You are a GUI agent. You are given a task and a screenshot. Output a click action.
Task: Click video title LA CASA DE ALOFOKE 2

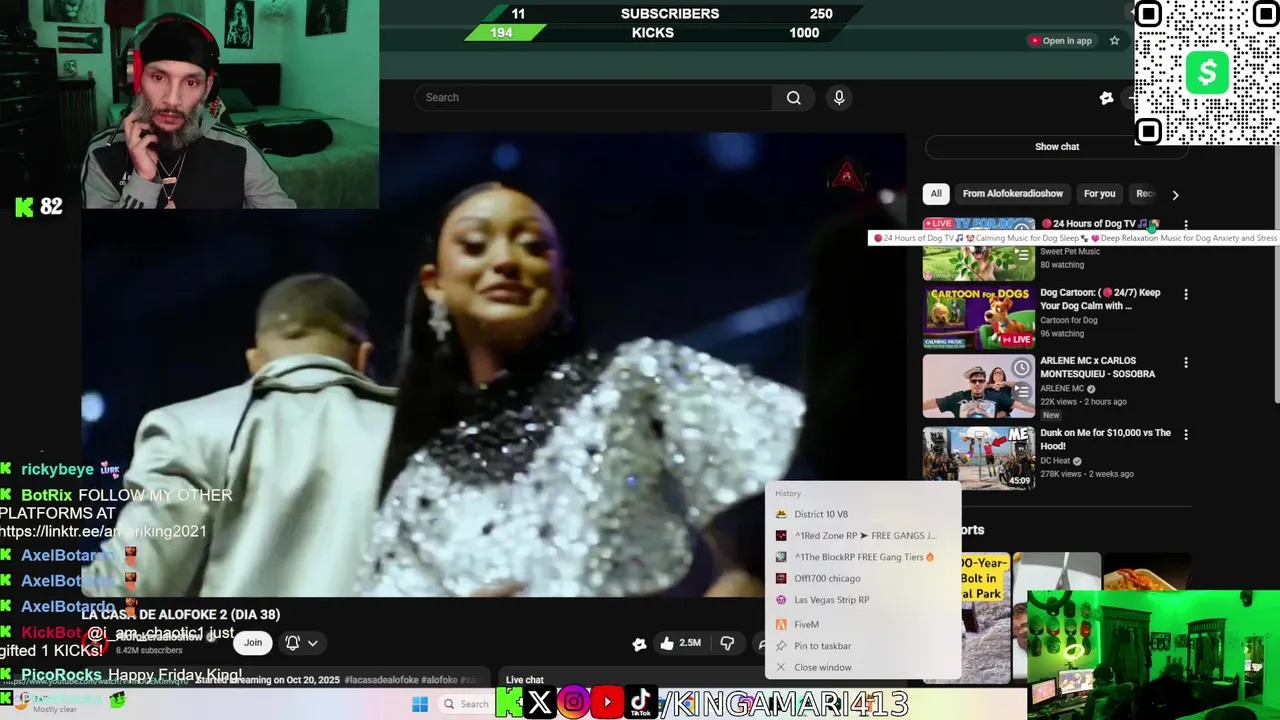pos(181,615)
